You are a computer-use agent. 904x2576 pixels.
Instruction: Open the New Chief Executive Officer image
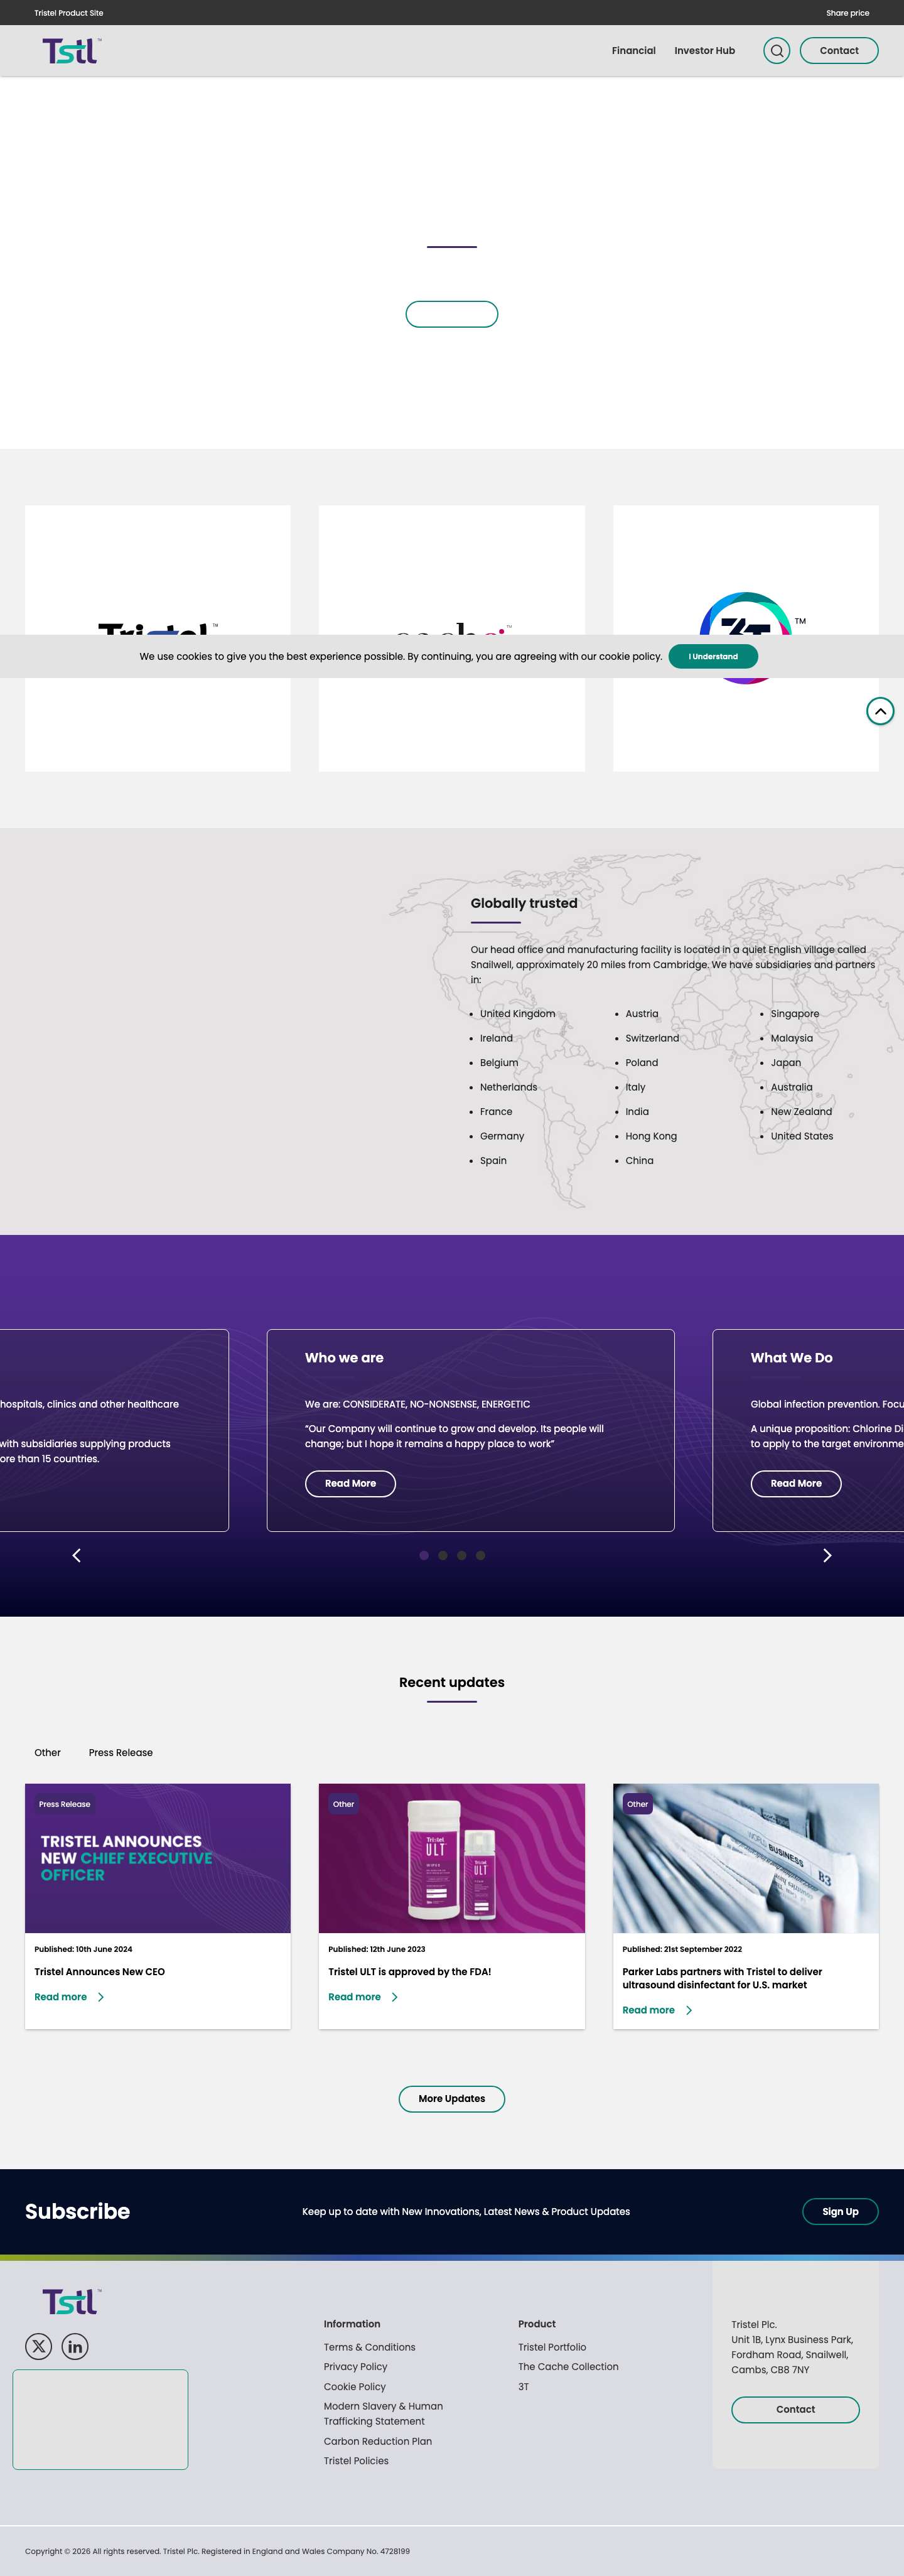(158, 1858)
